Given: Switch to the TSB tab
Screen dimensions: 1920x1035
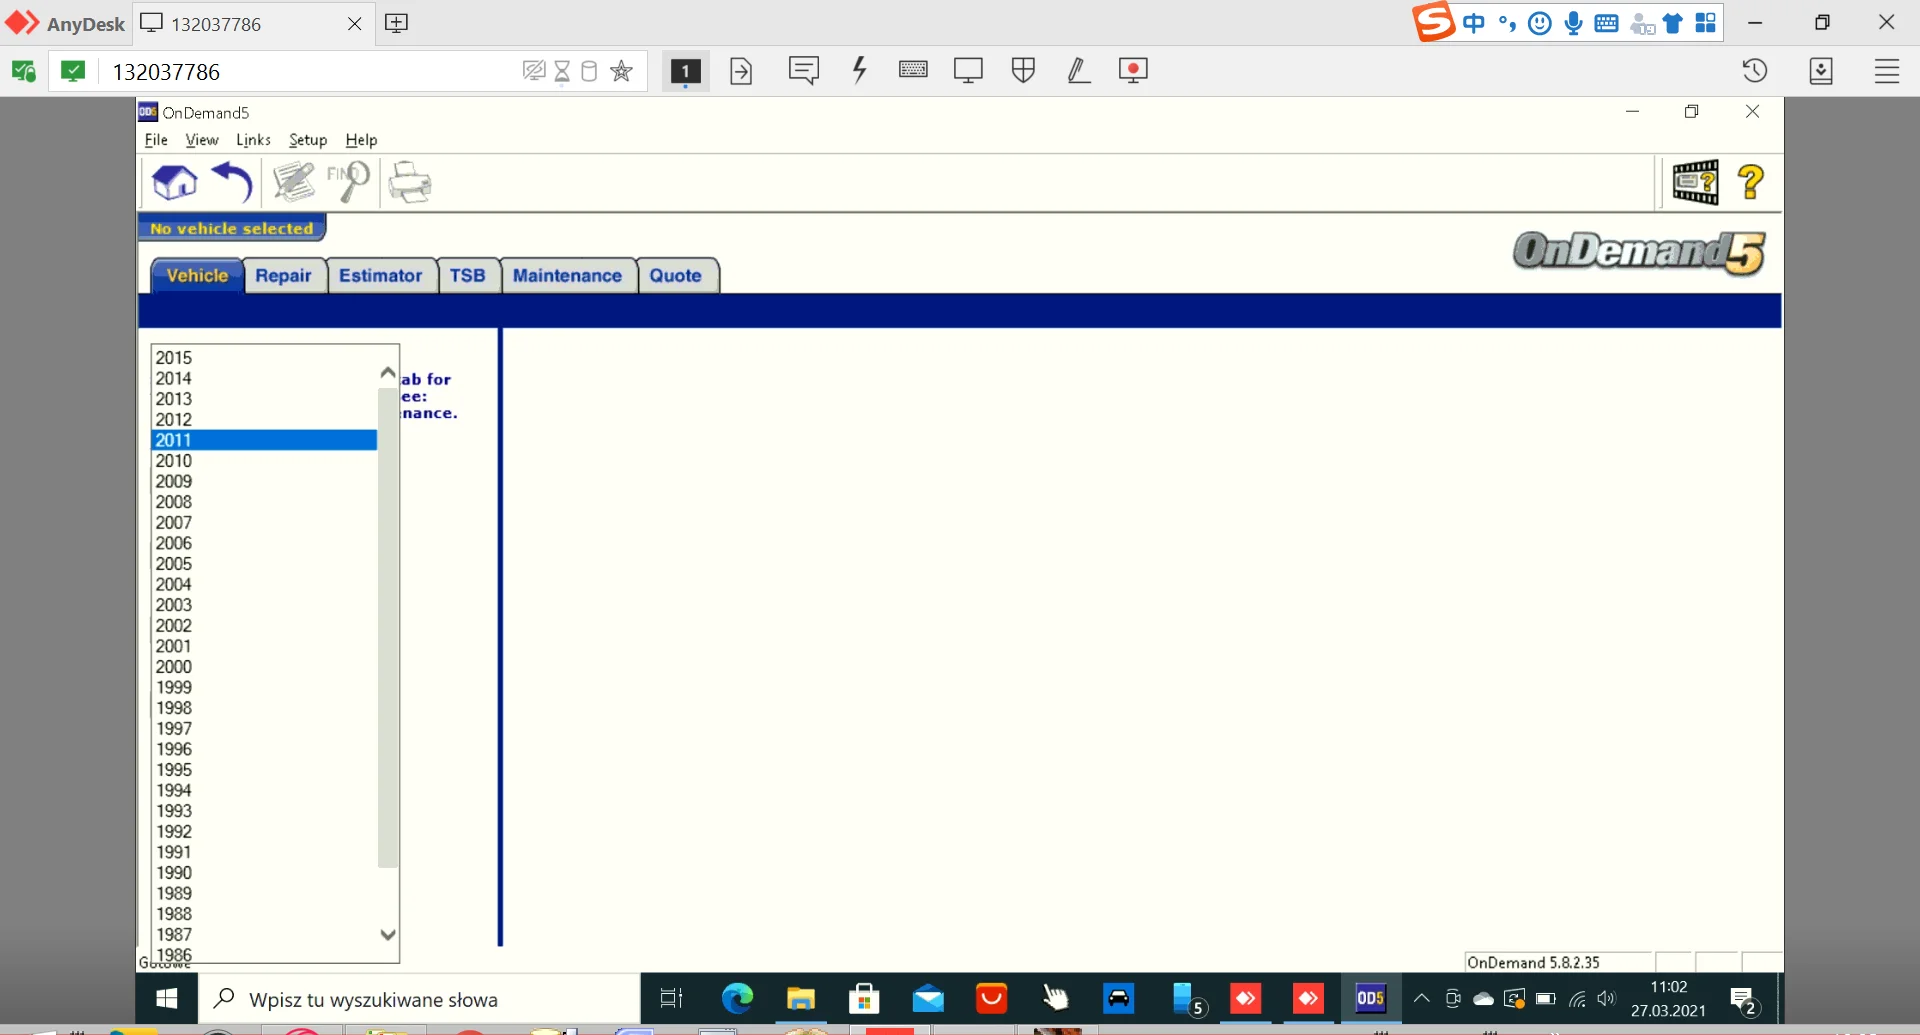Looking at the screenshot, I should [x=467, y=276].
